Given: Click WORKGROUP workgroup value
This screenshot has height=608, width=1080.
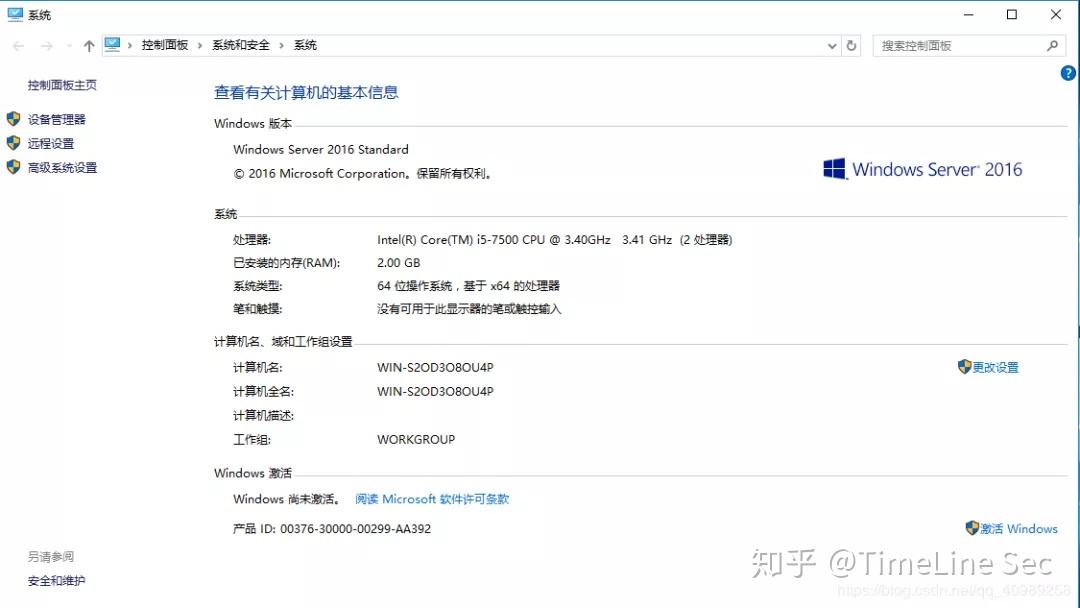Looking at the screenshot, I should pos(416,439).
